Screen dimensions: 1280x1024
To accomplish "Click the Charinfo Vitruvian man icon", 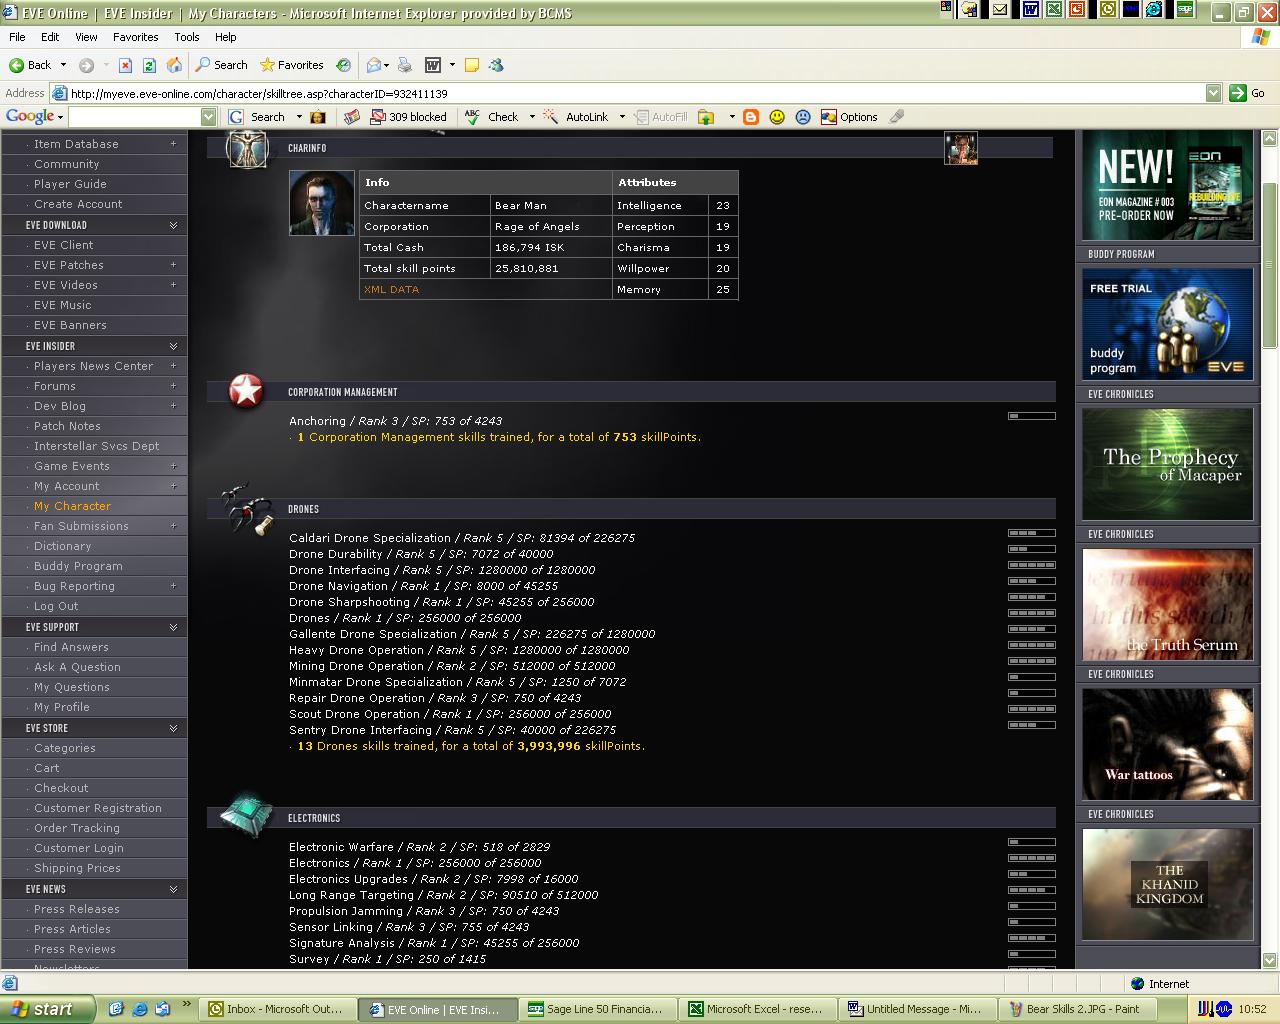I will [x=246, y=148].
